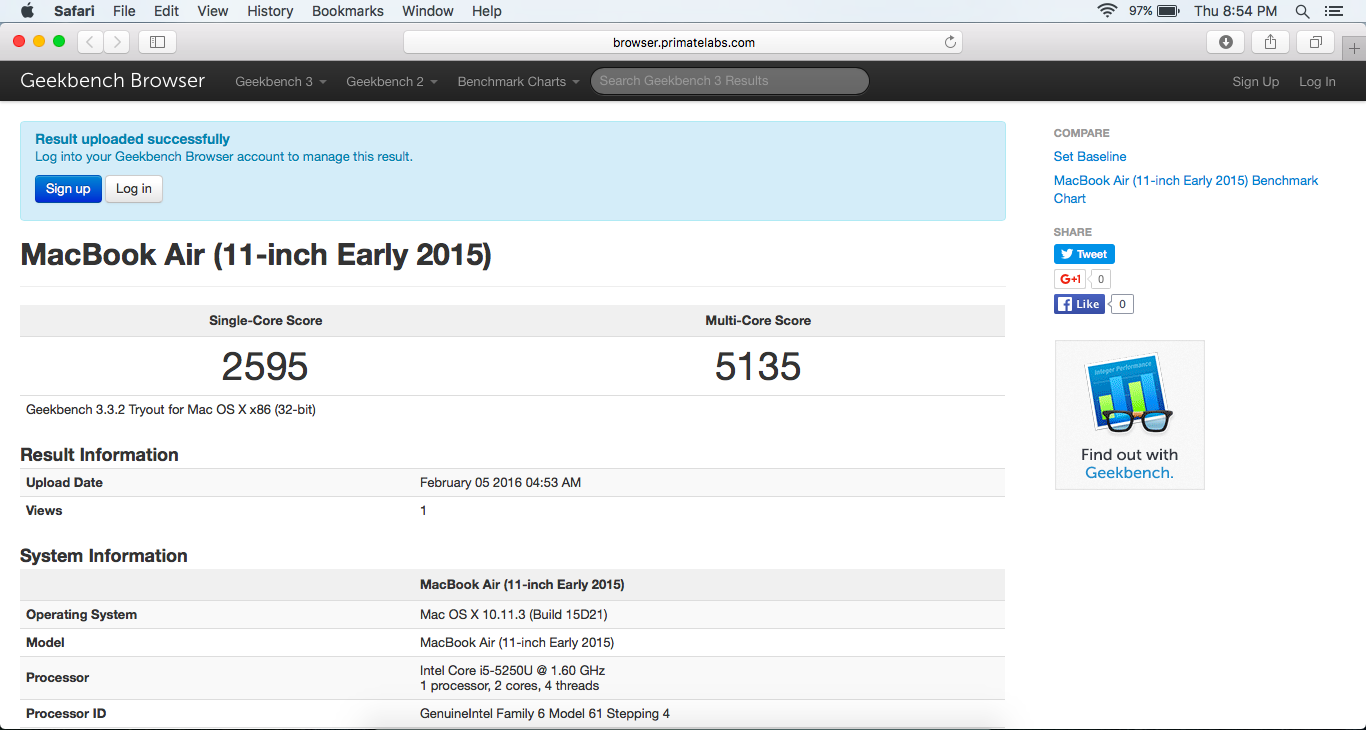Image resolution: width=1366 pixels, height=730 pixels.
Task: Select the single-core score 2595
Action: pos(265,366)
